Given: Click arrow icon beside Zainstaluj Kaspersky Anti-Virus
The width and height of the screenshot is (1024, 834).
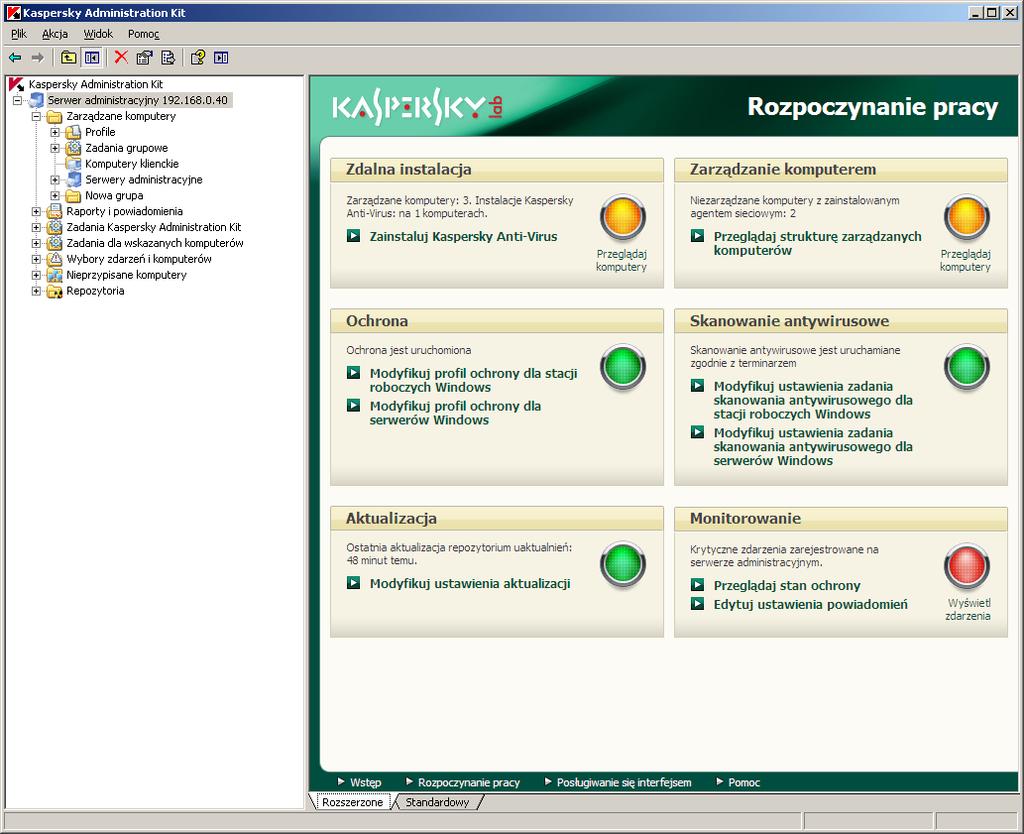Looking at the screenshot, I should point(353,236).
